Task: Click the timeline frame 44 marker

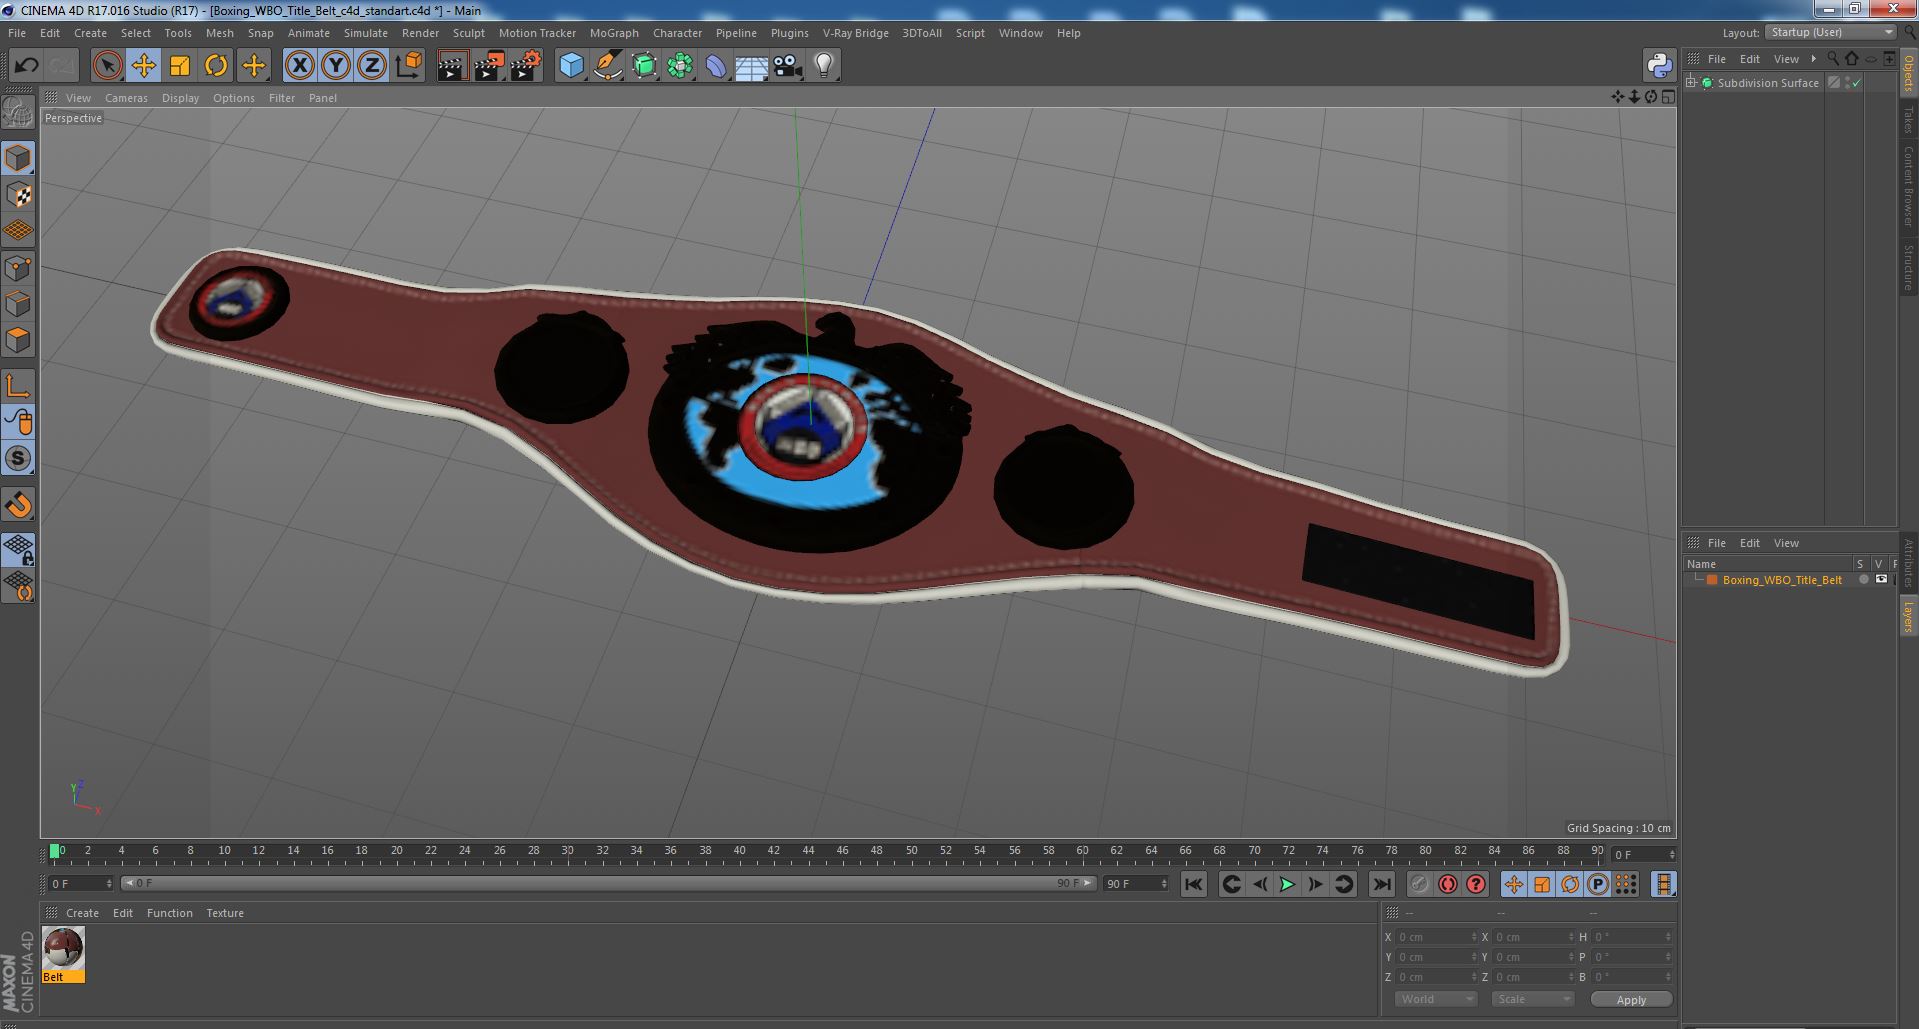Action: pyautogui.click(x=808, y=851)
